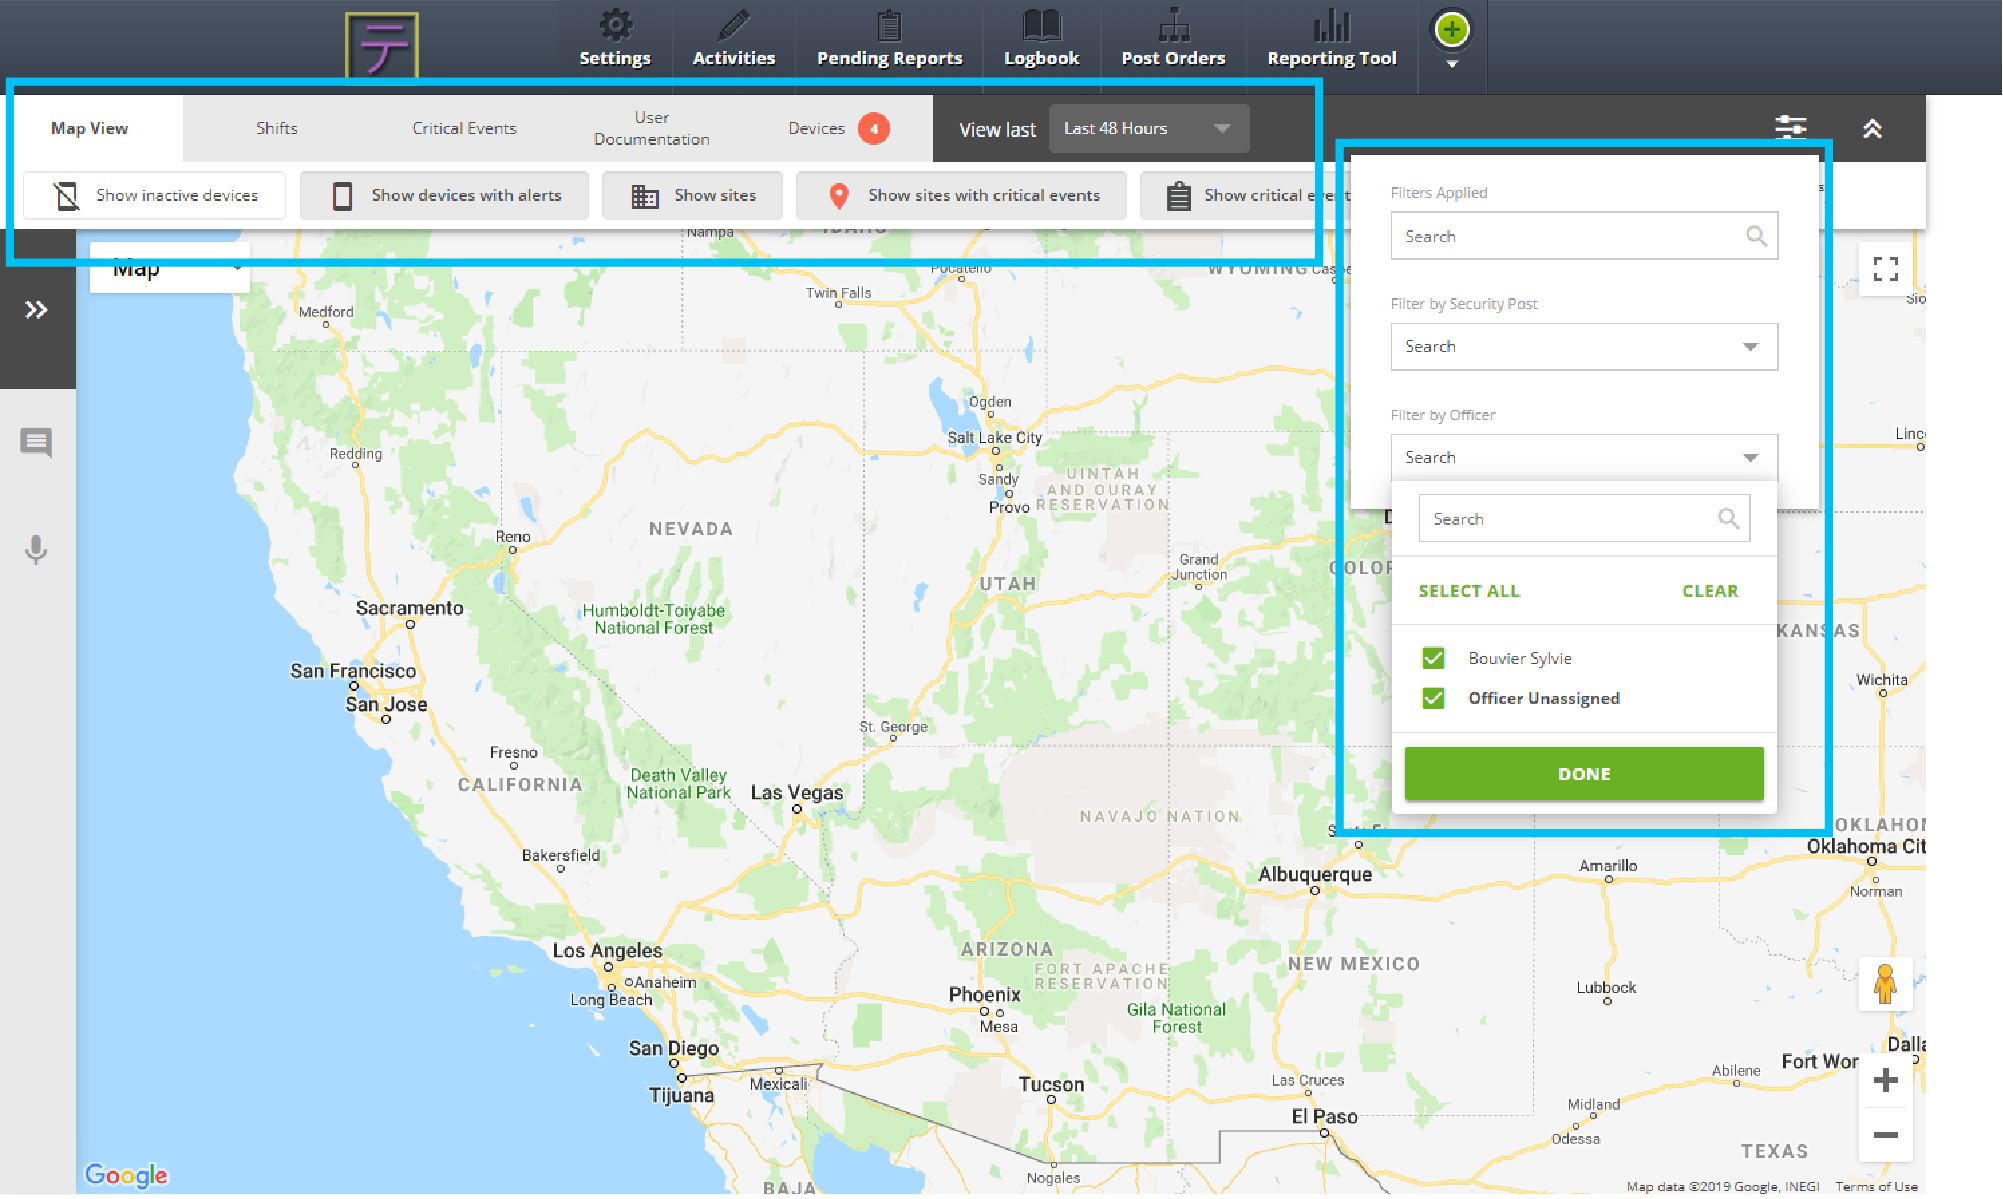Click Las Vegas on the map

(797, 793)
